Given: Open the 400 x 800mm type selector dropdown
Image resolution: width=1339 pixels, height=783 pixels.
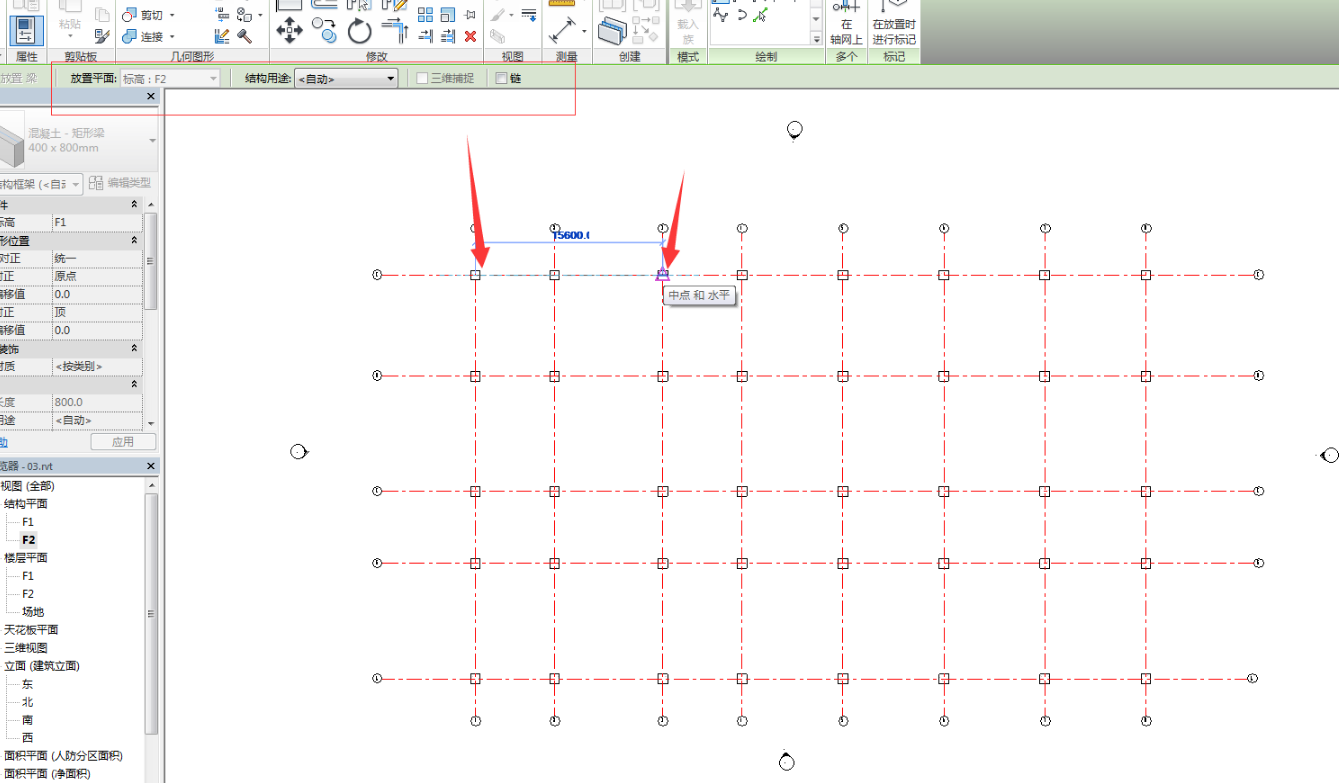Looking at the screenshot, I should click(152, 141).
